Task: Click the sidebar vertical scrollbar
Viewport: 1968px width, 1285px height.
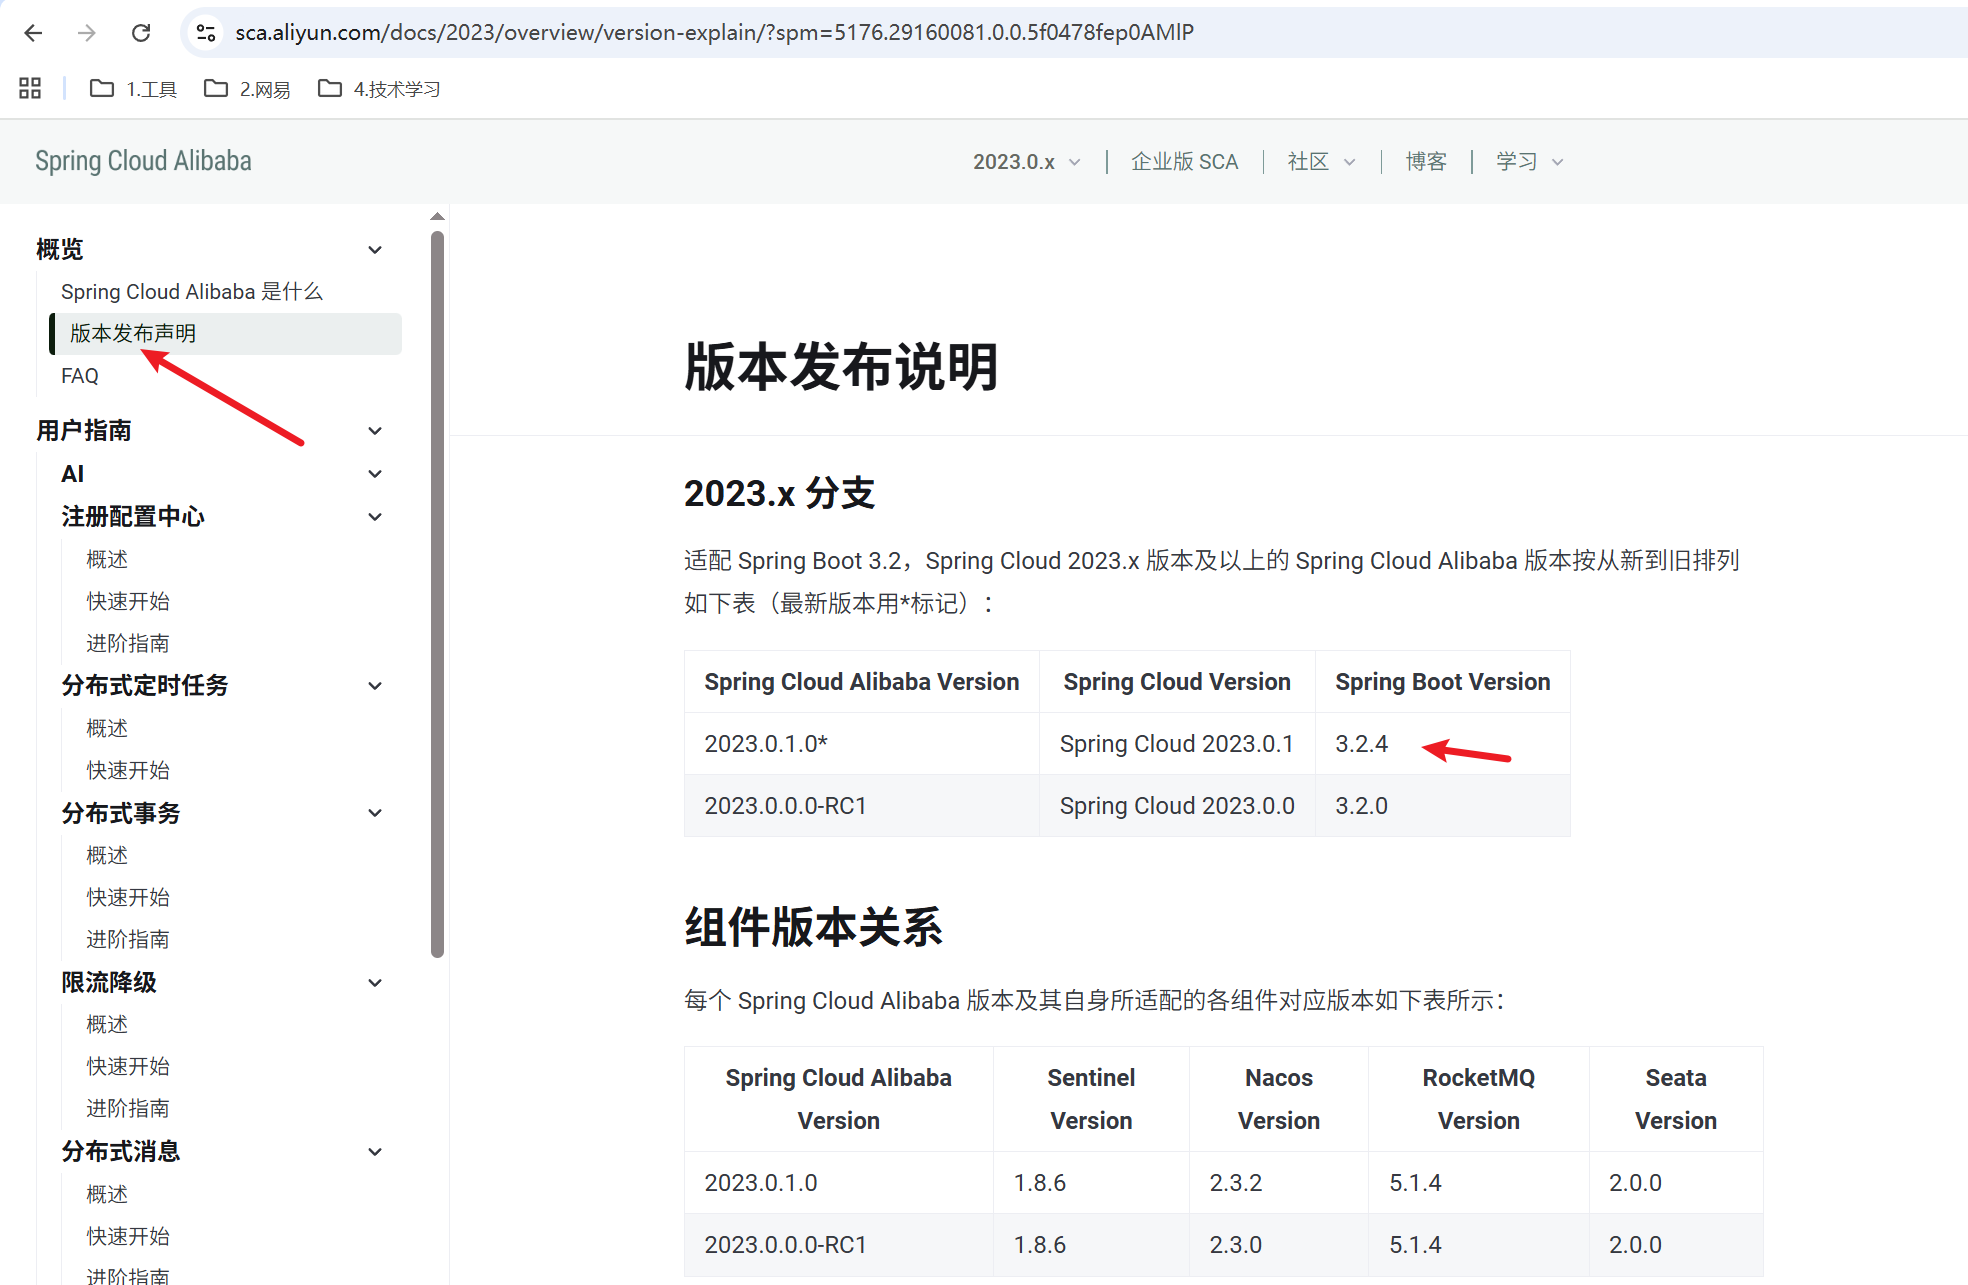Action: click(437, 594)
